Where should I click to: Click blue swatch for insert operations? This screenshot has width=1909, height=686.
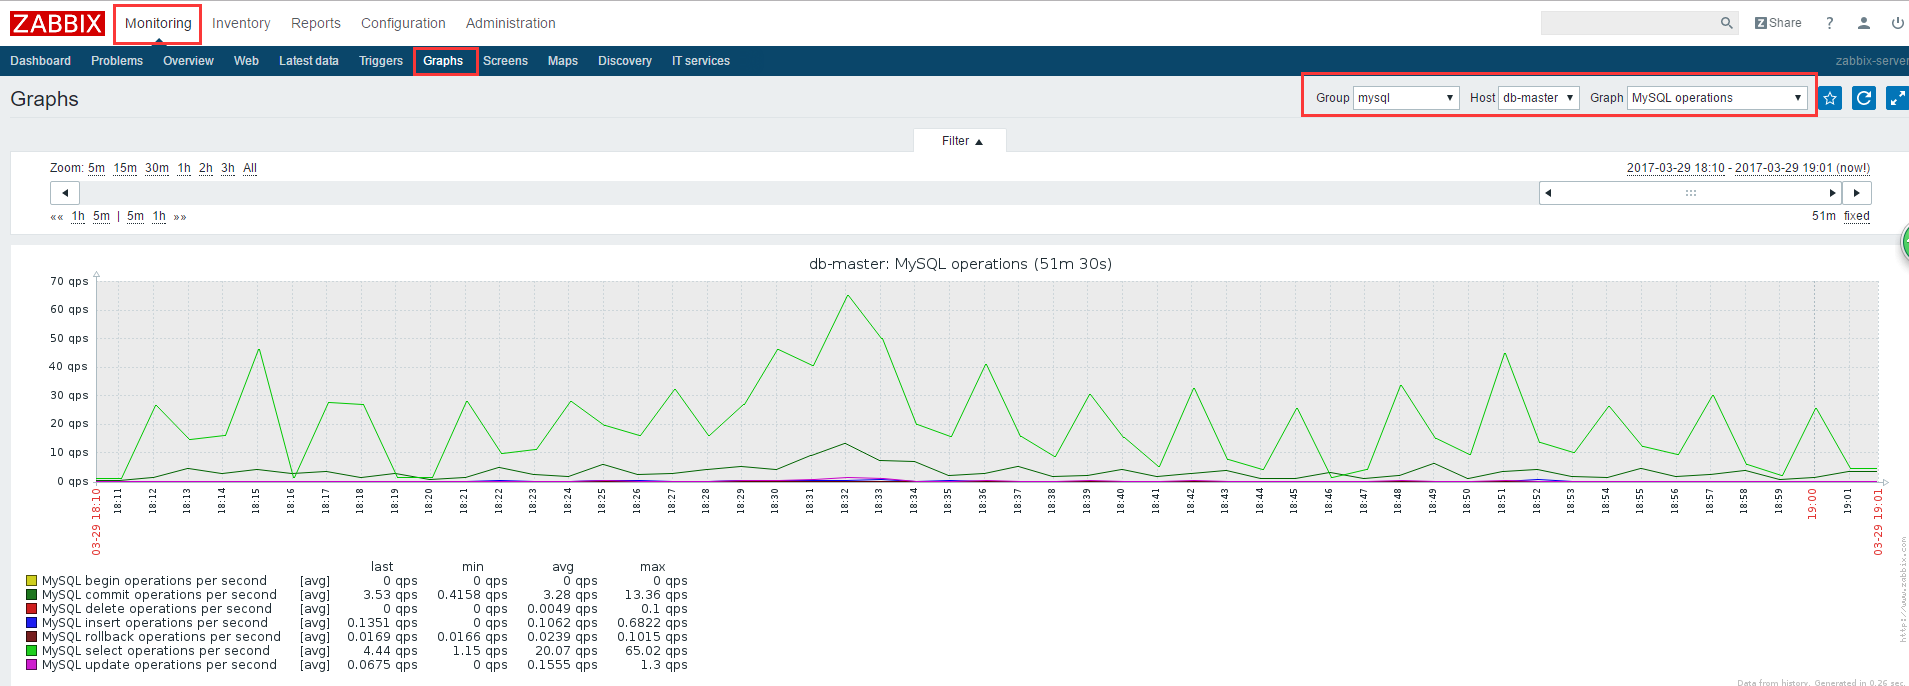coord(32,623)
